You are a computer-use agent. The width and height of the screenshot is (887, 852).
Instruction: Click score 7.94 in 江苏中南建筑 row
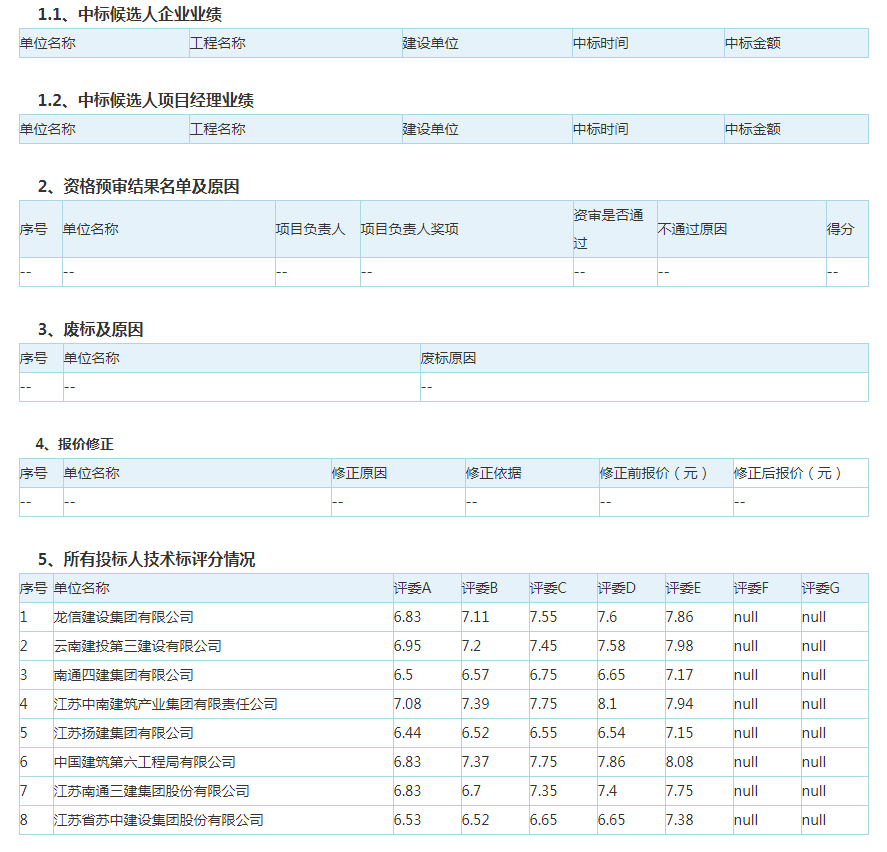point(679,704)
